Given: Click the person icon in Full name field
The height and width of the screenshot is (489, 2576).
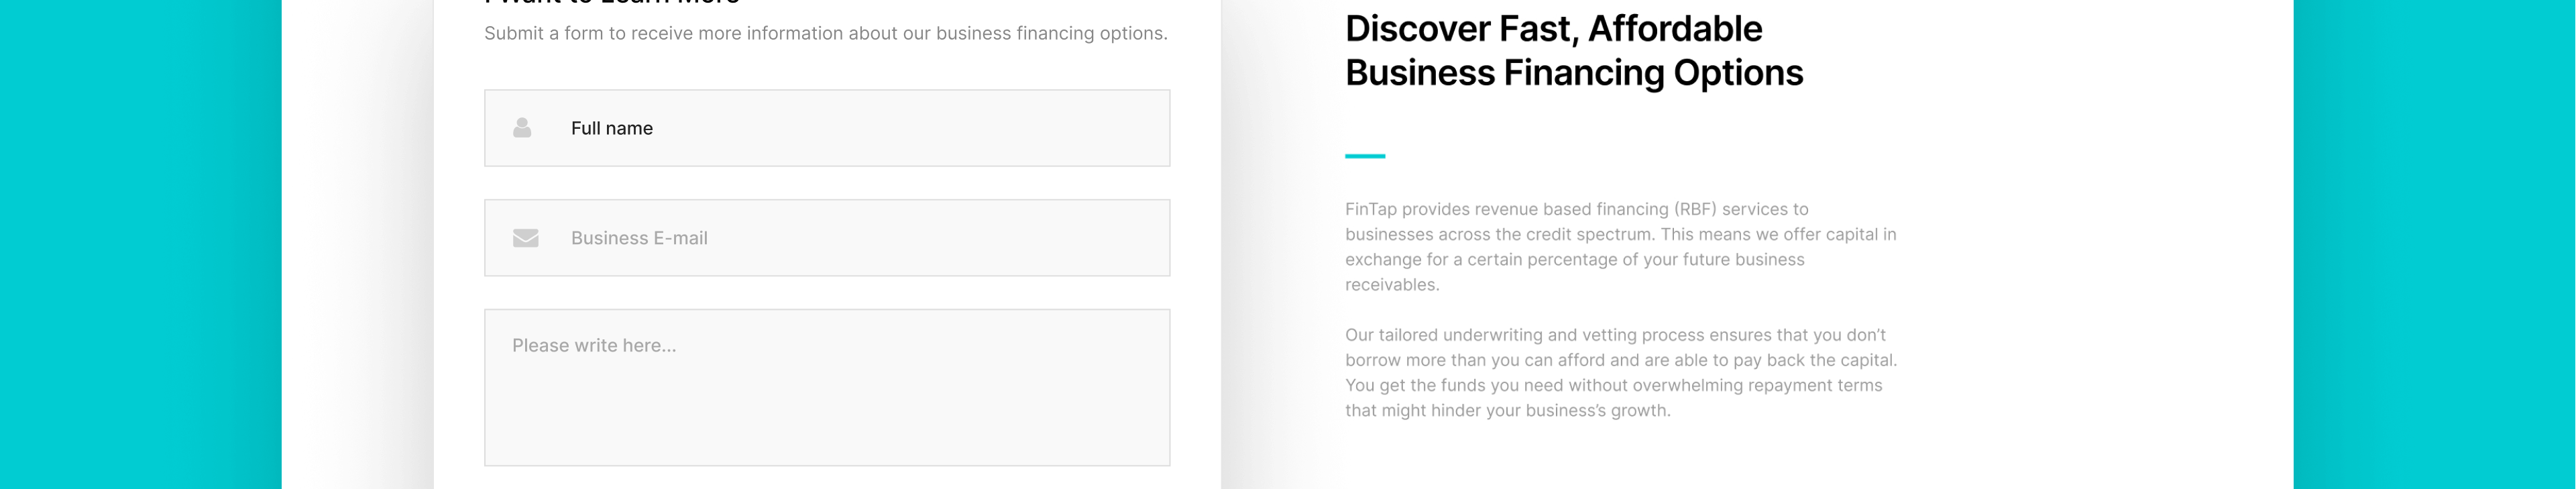Looking at the screenshot, I should pos(522,128).
